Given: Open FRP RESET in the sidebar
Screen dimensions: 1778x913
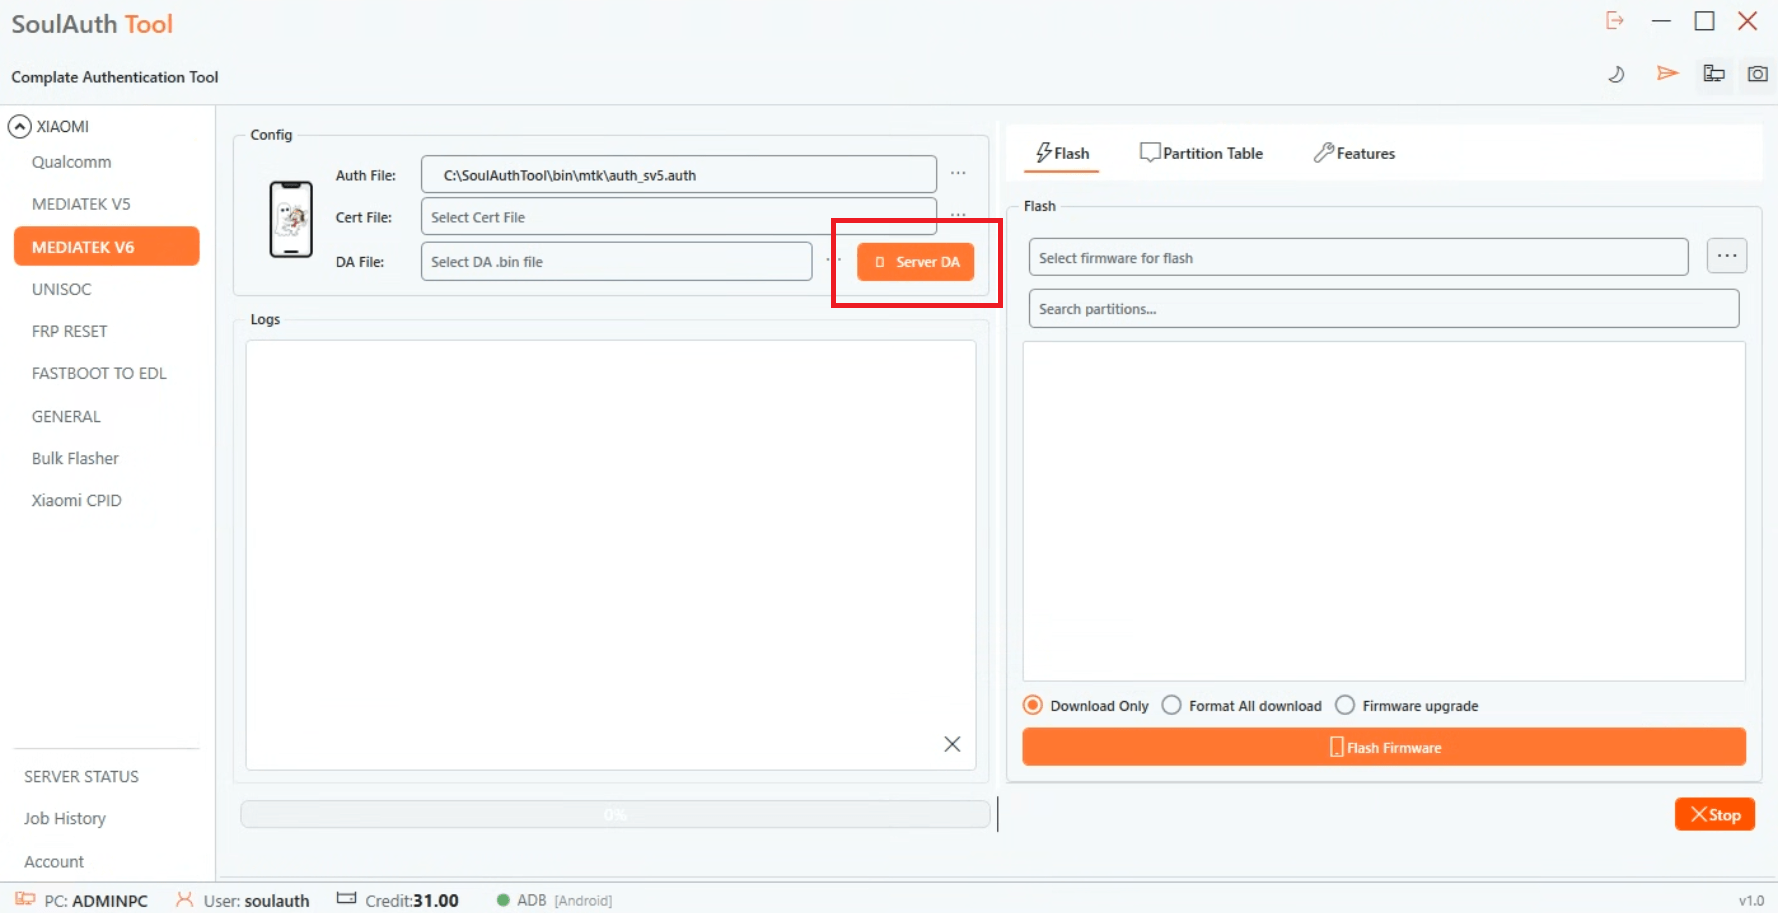Looking at the screenshot, I should click(x=69, y=331).
